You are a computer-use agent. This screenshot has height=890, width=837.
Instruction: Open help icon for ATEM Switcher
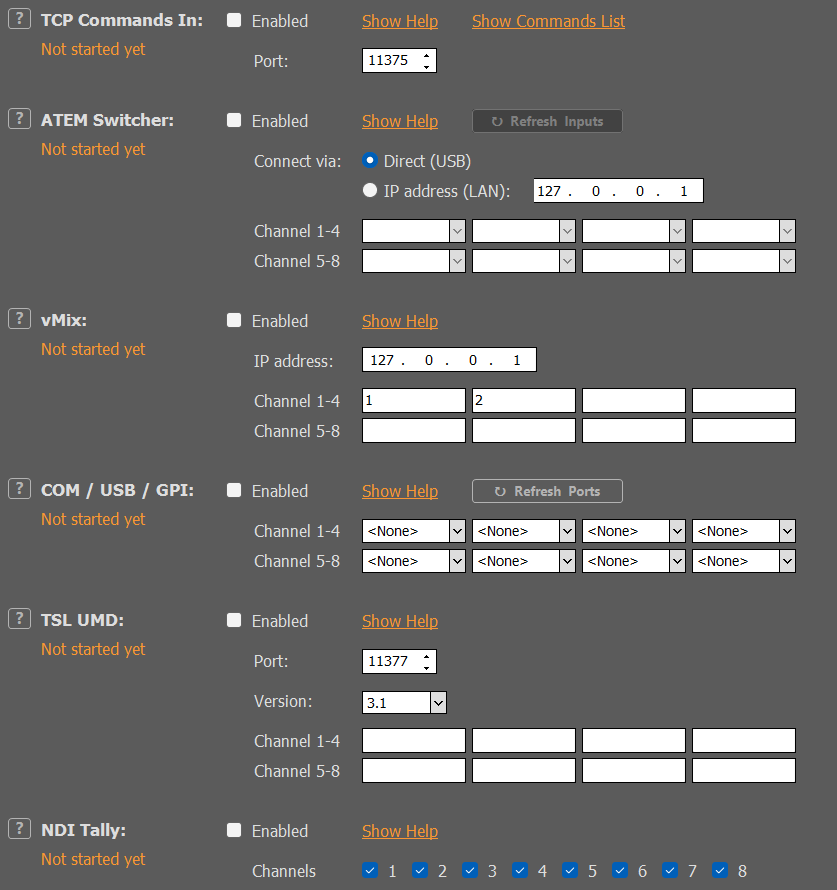coord(19,119)
